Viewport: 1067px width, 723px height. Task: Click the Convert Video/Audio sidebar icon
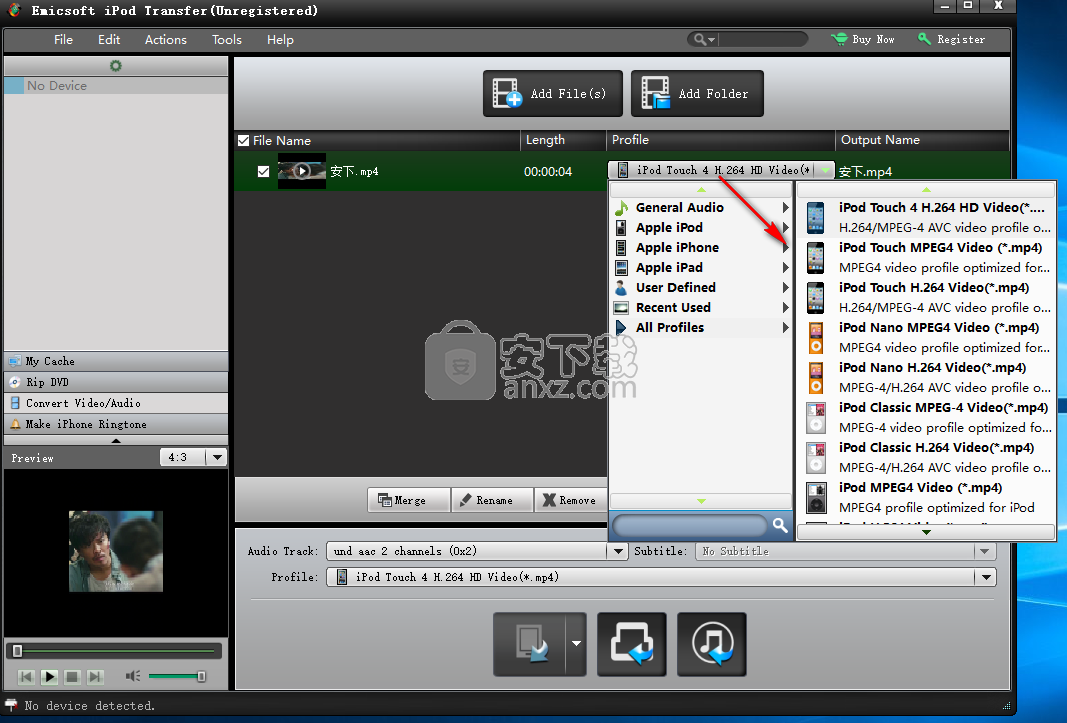[15, 403]
